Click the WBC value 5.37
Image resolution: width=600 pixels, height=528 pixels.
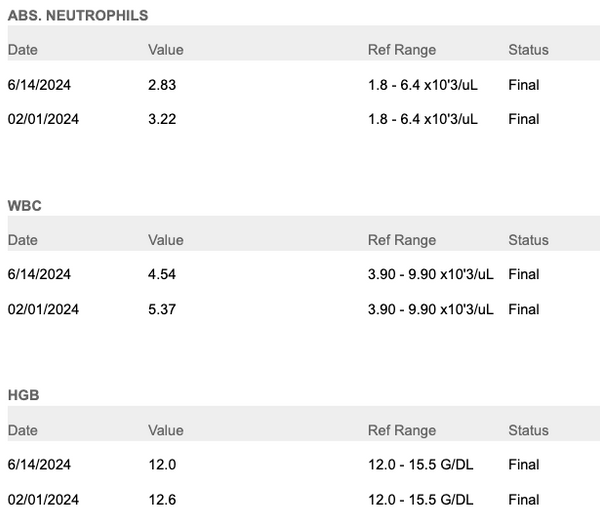pos(162,309)
